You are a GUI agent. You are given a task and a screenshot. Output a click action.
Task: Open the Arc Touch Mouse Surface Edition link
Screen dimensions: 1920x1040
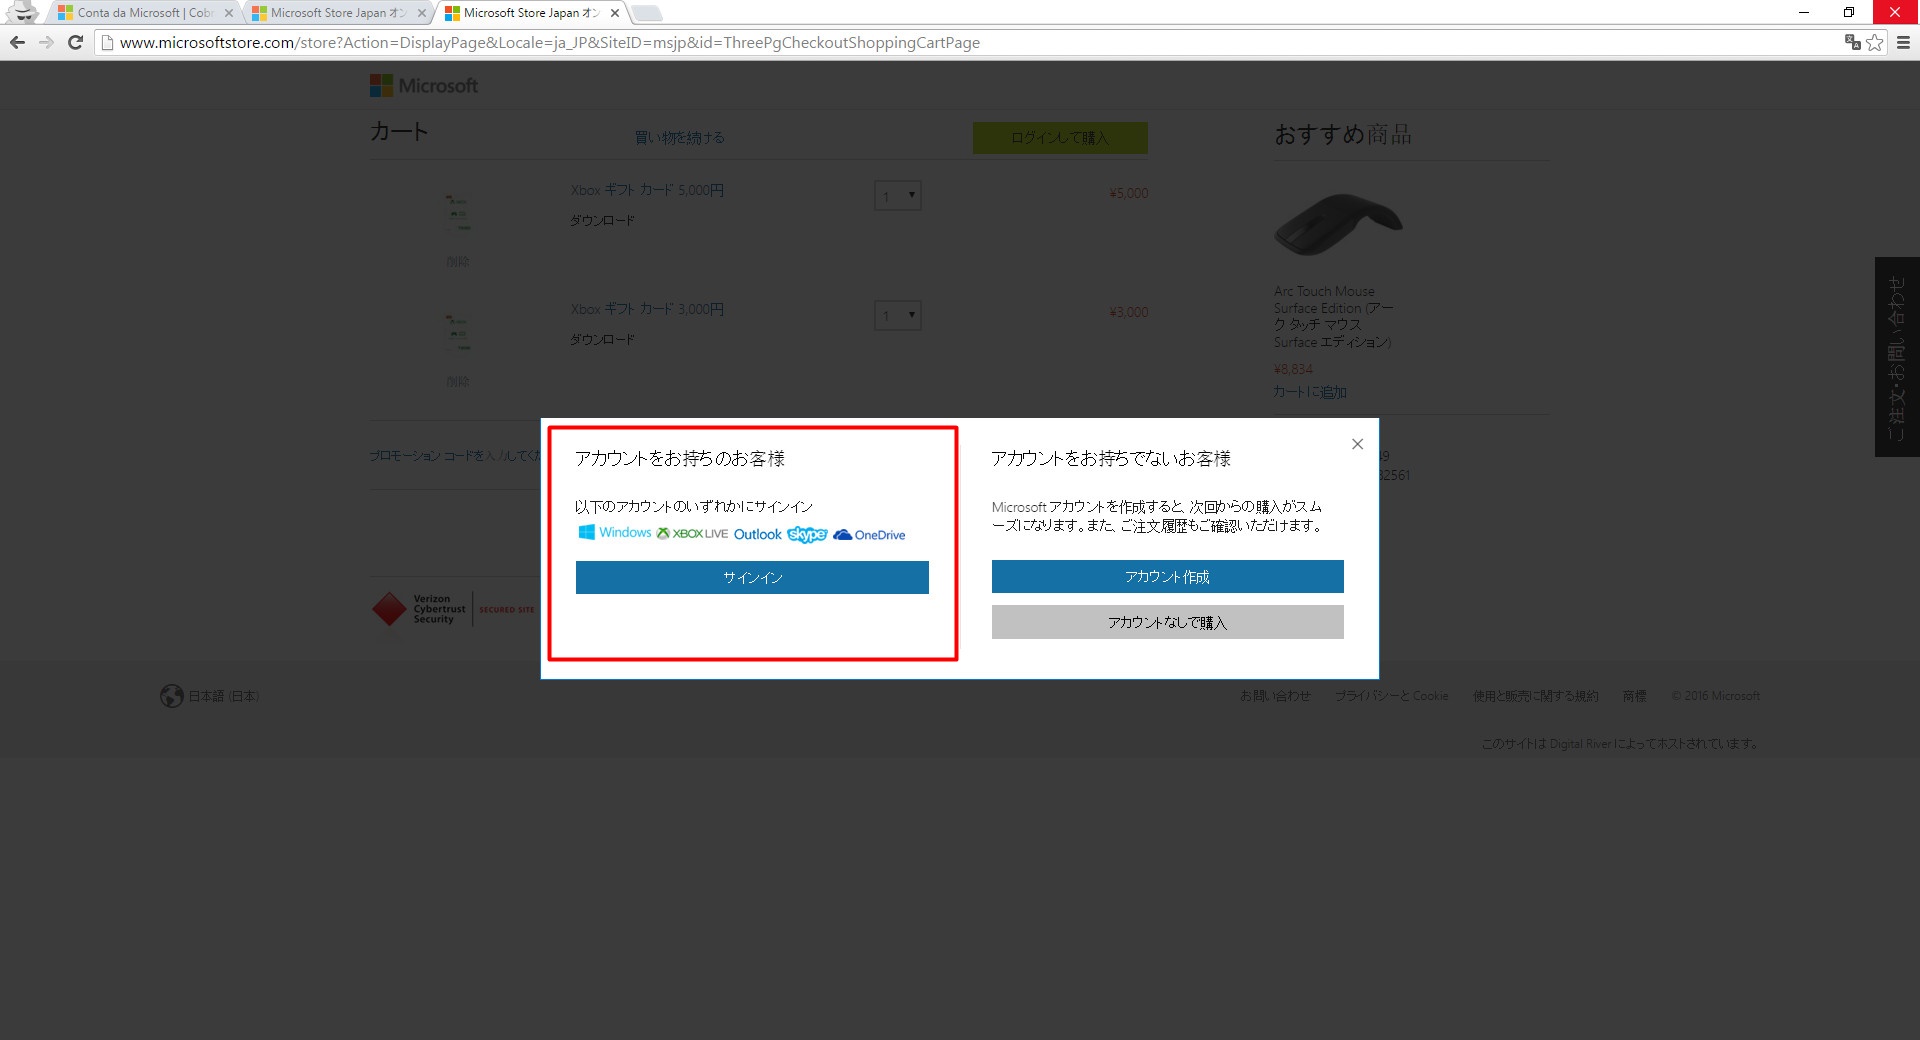tap(1333, 317)
